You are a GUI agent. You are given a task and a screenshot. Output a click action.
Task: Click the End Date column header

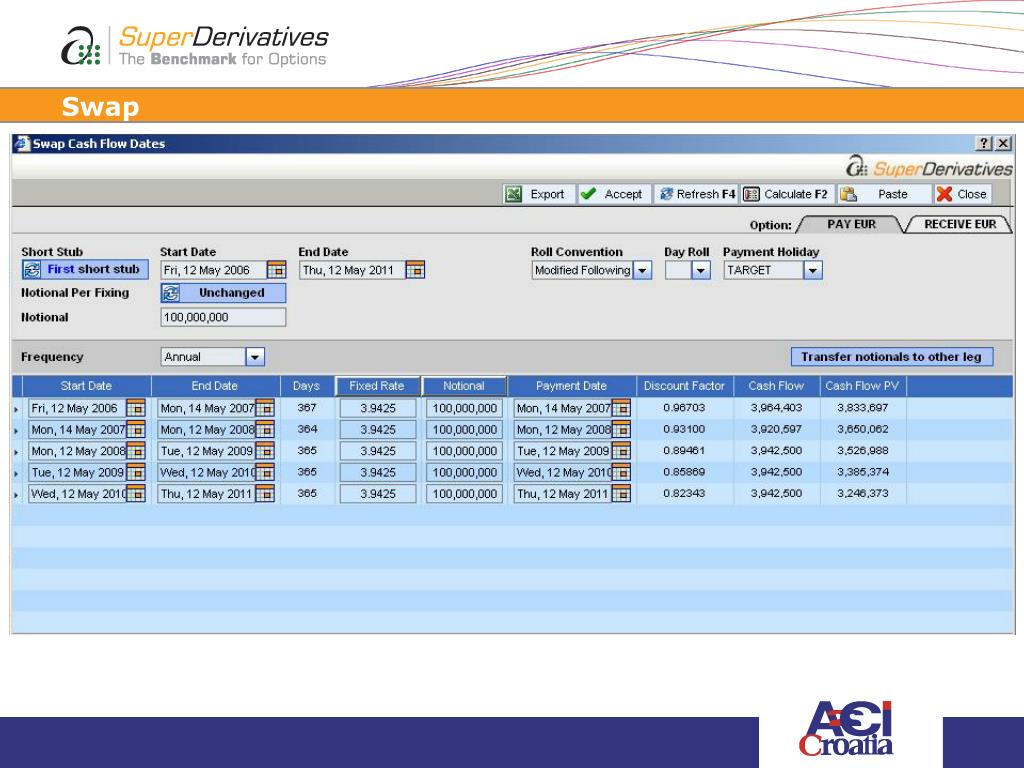click(215, 386)
